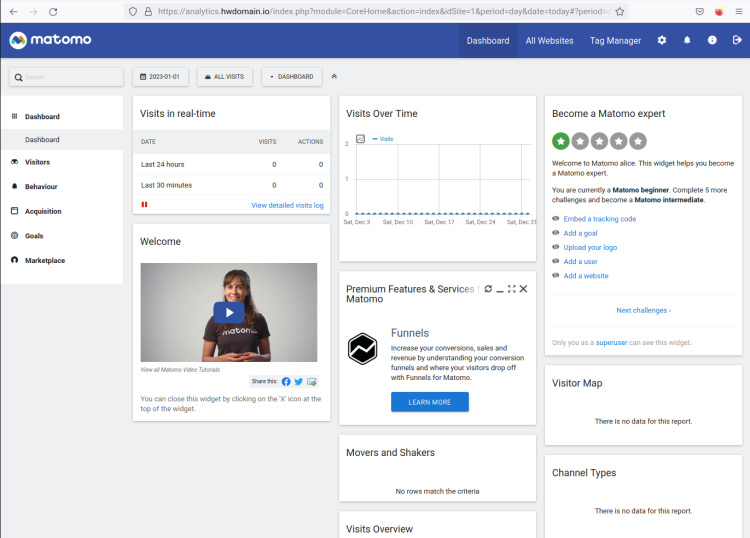Toggle the Visits series in chart legend
This screenshot has height=538, width=750.
pyautogui.click(x=383, y=139)
